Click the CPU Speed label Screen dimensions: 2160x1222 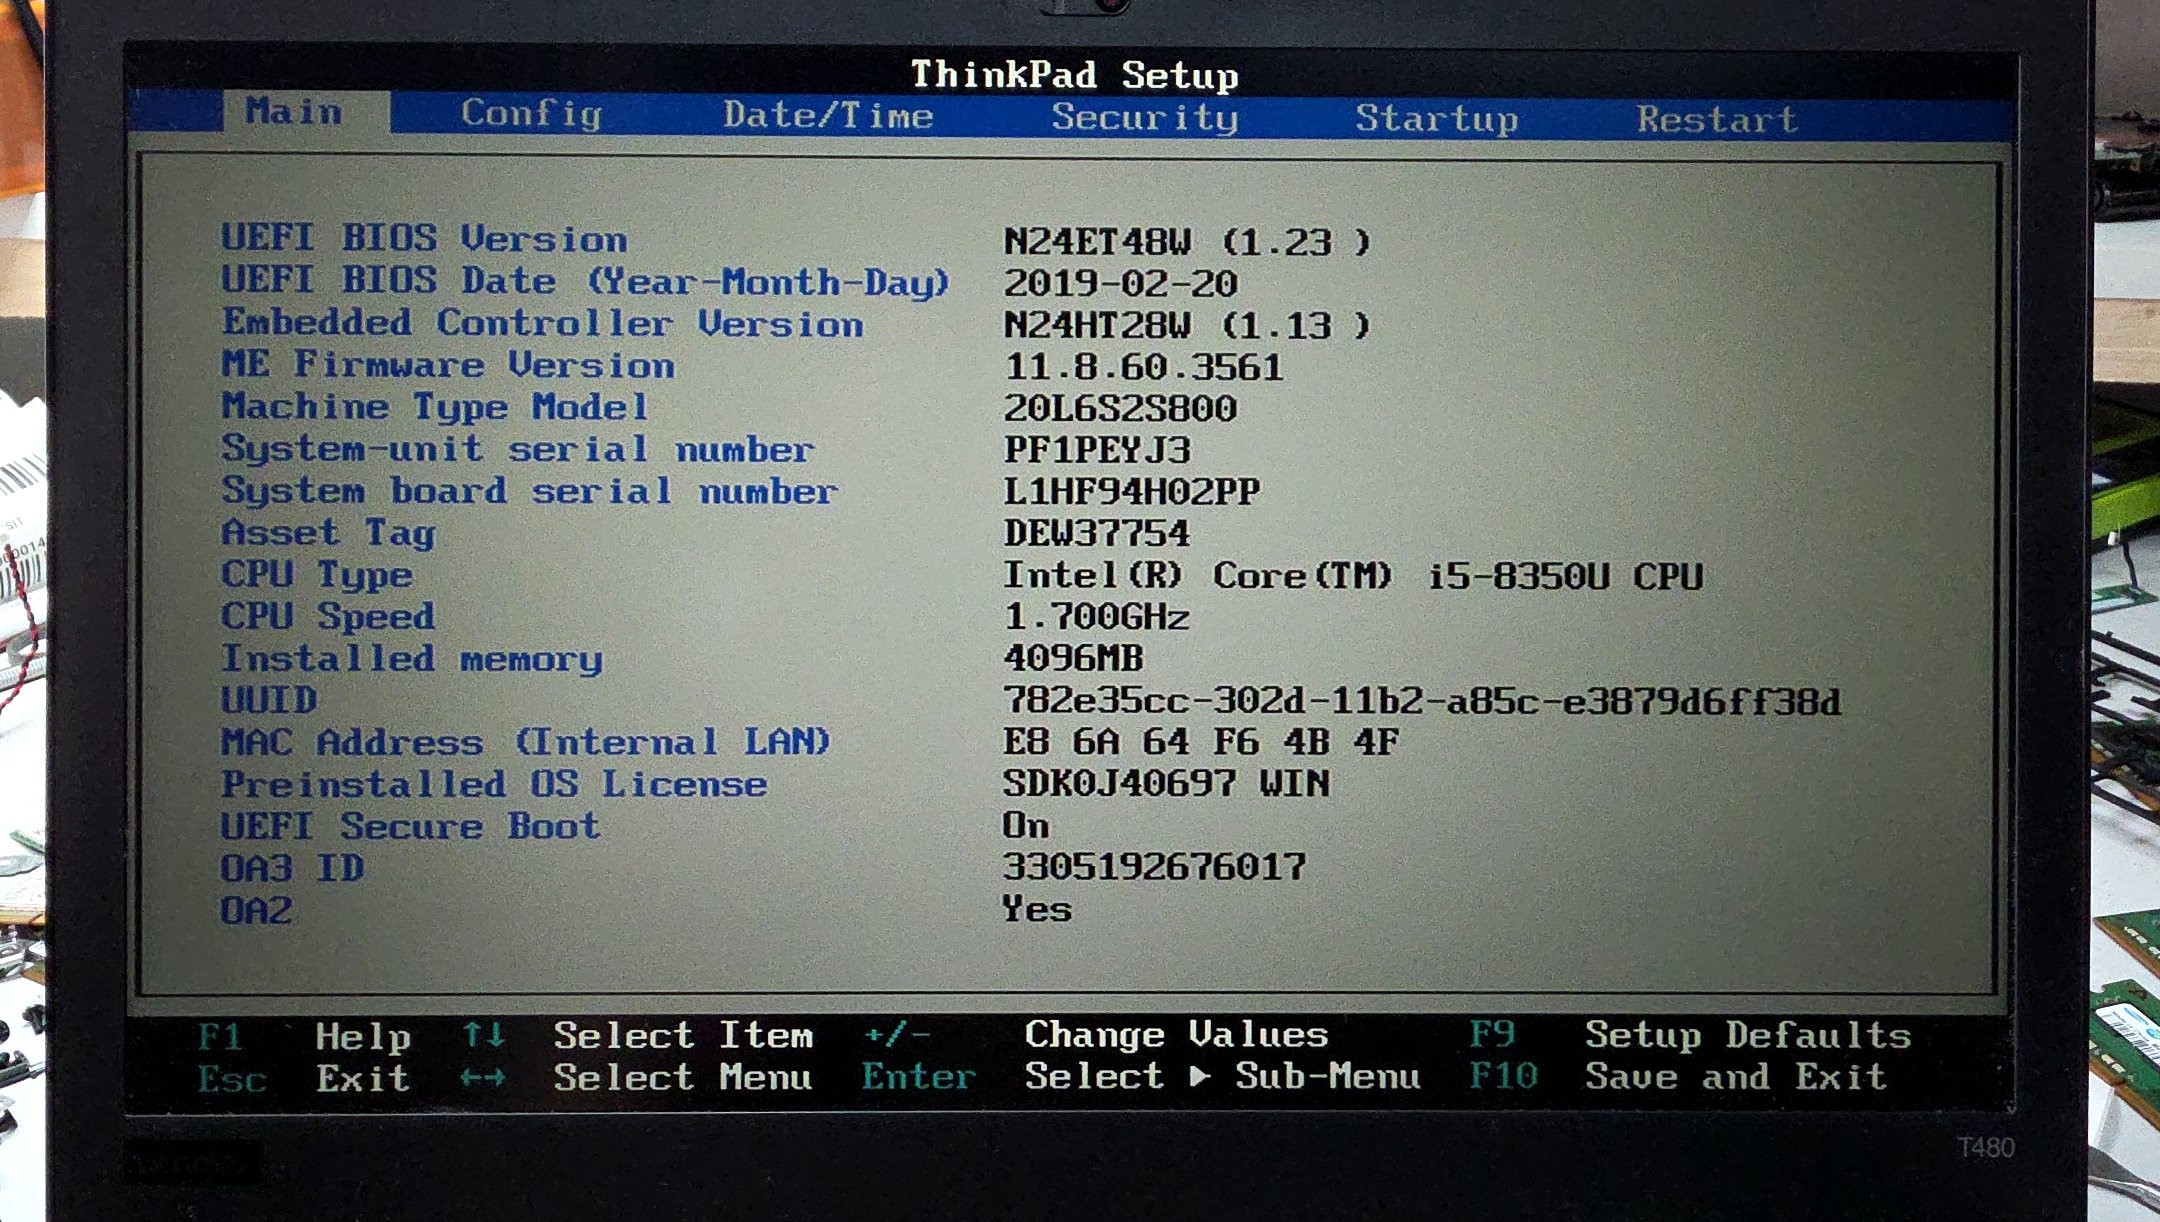click(x=328, y=616)
